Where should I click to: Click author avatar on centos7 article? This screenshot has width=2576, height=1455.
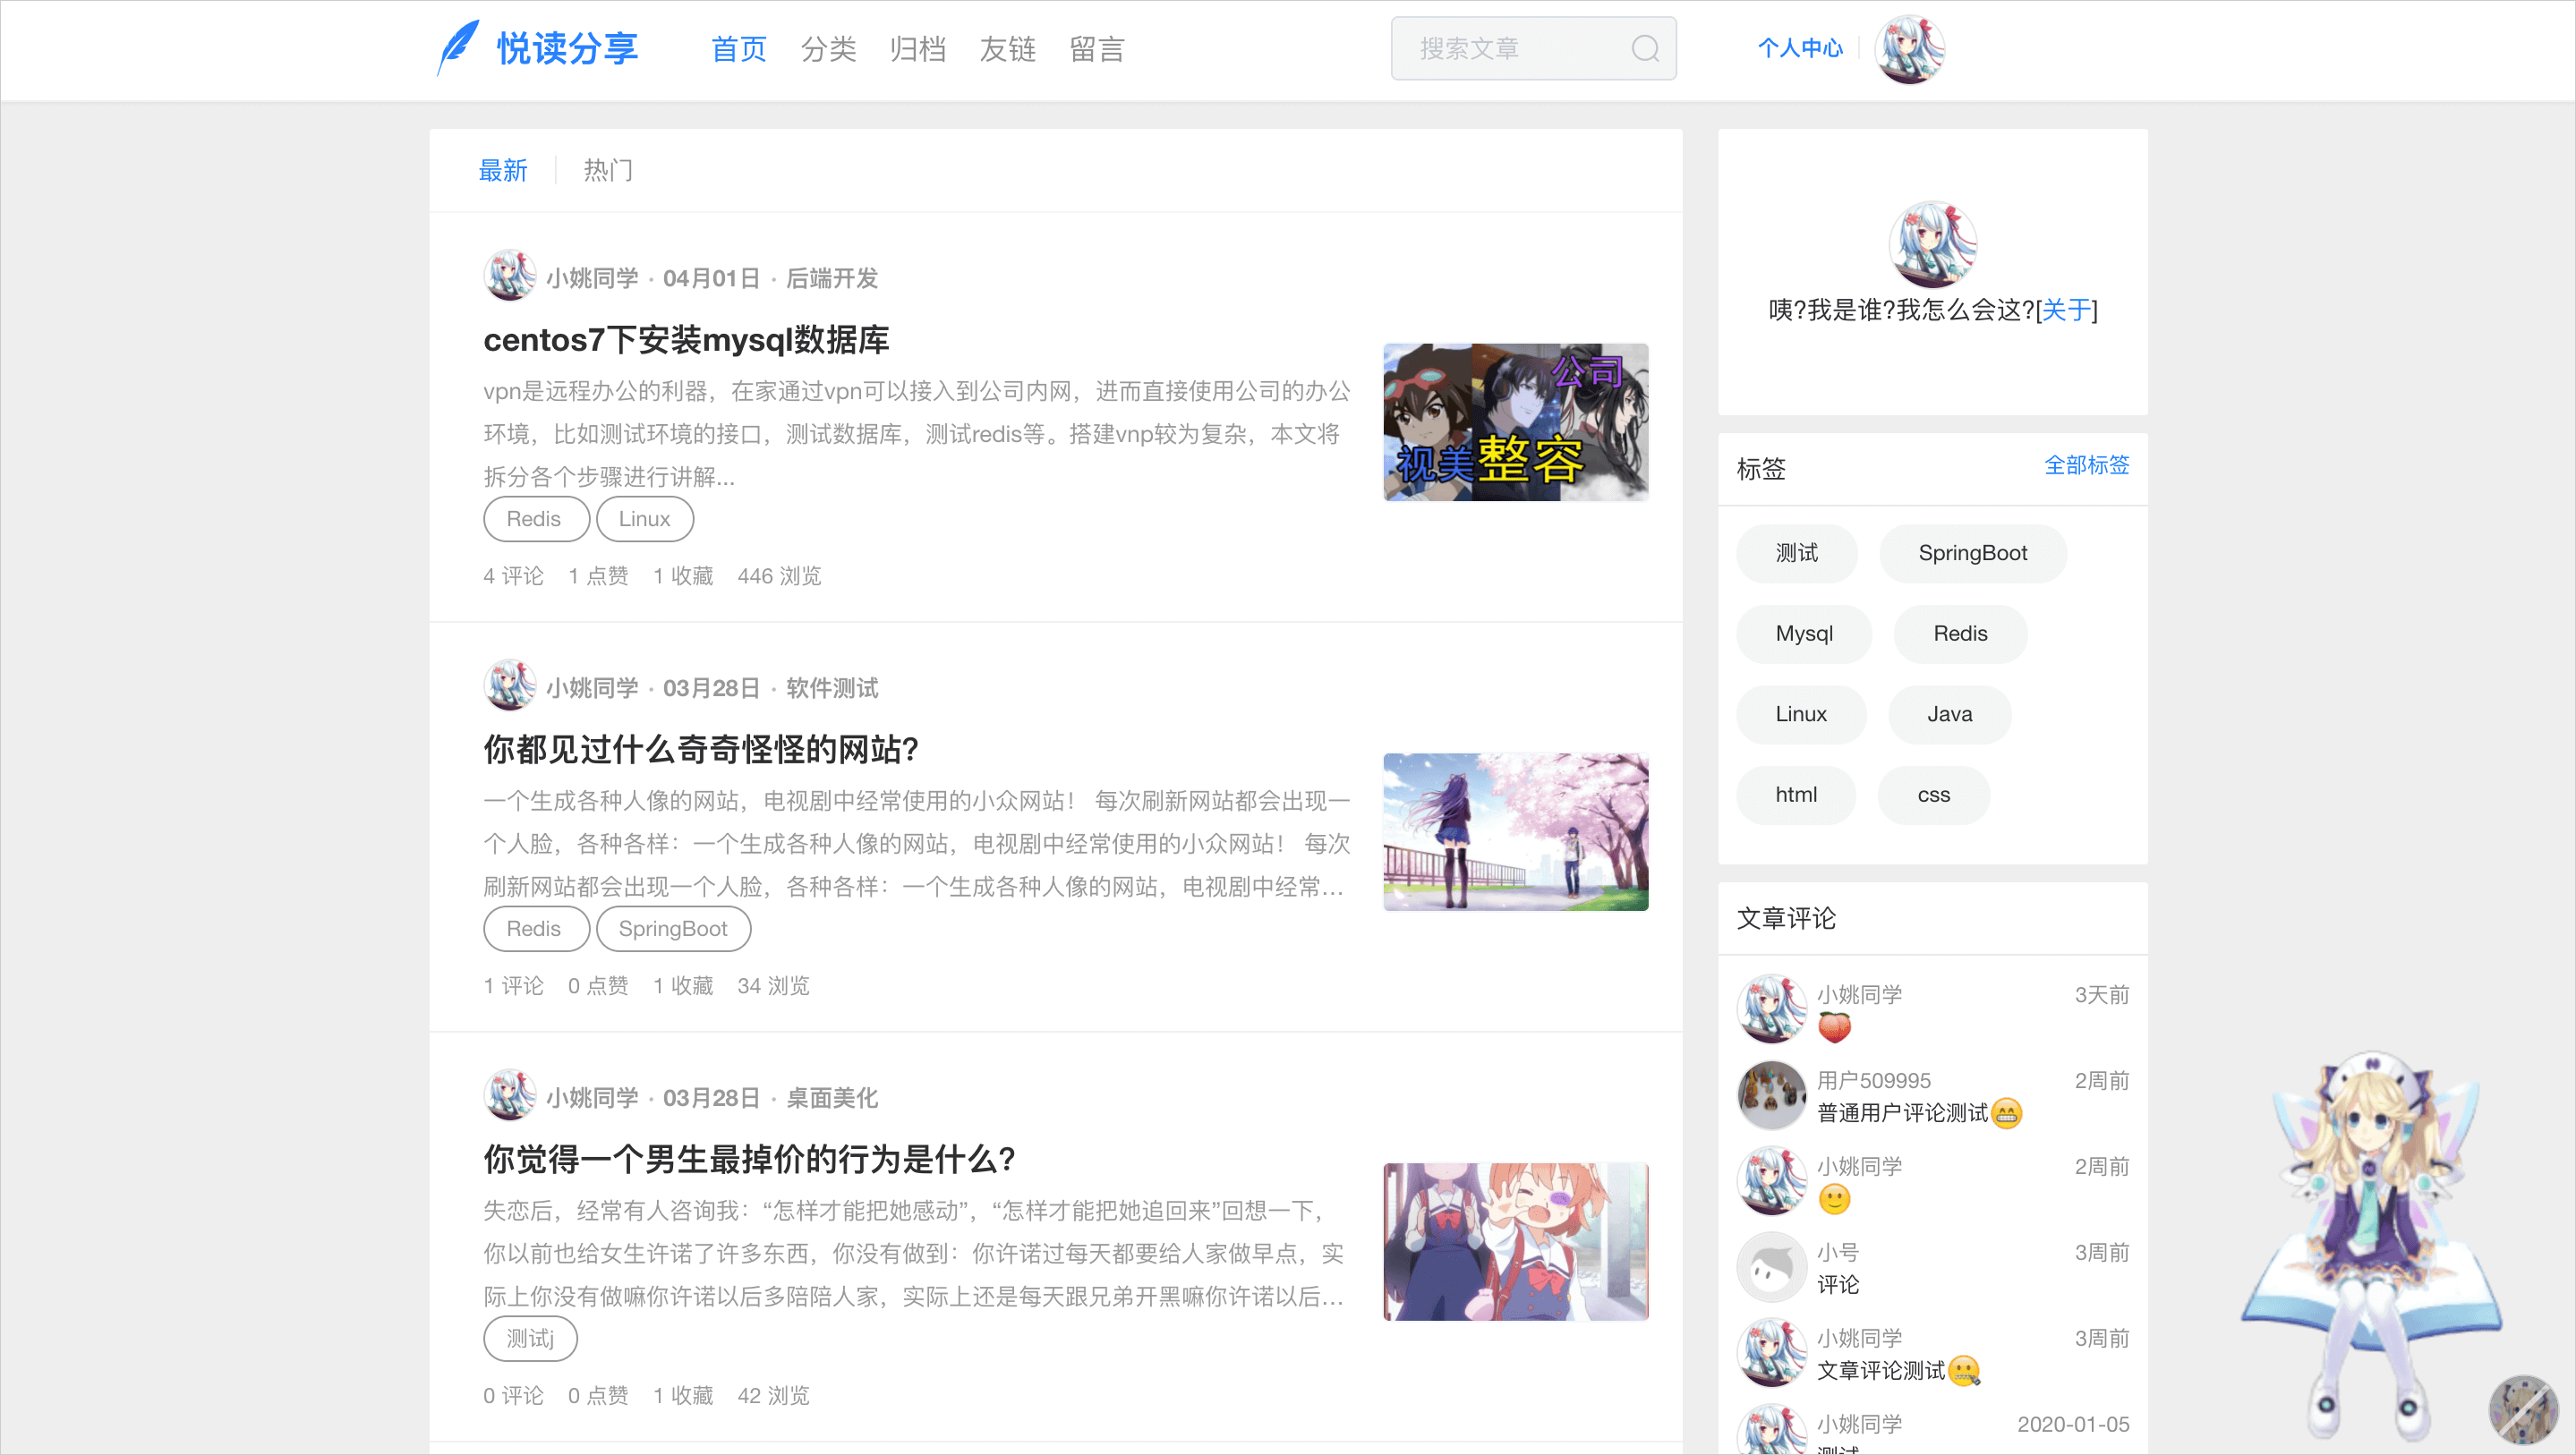[x=509, y=276]
